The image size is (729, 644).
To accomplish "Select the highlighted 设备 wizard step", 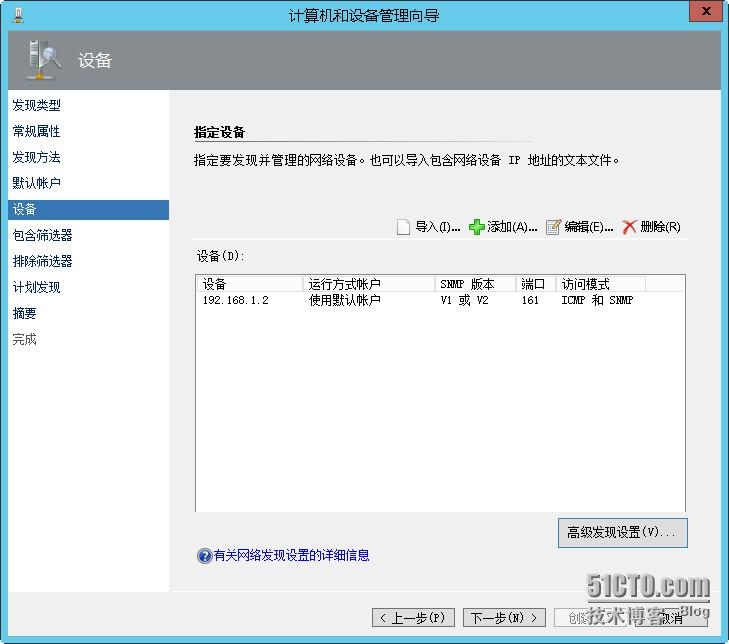I will coord(88,210).
